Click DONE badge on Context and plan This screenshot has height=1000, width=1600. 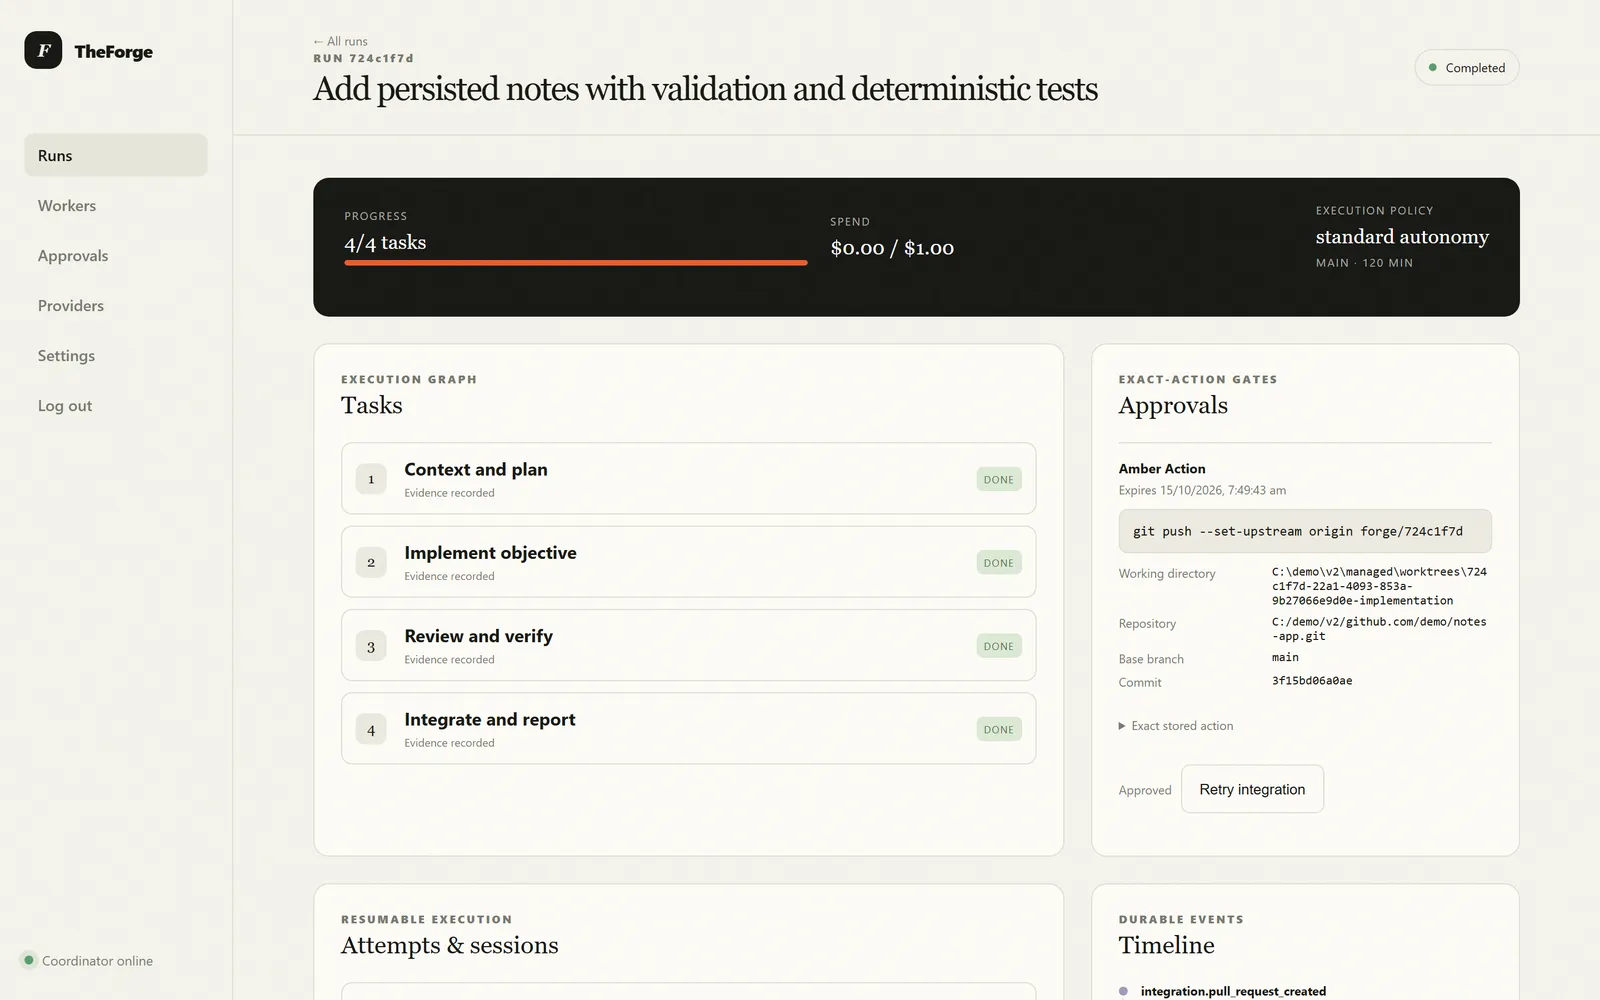pos(999,479)
